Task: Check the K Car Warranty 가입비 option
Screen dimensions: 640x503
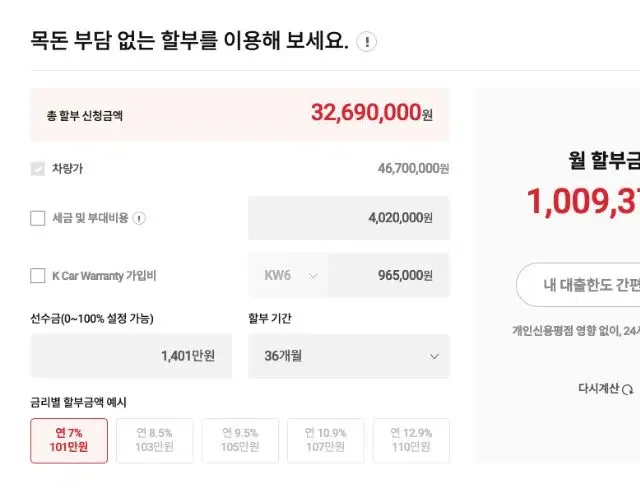Action: 38,275
